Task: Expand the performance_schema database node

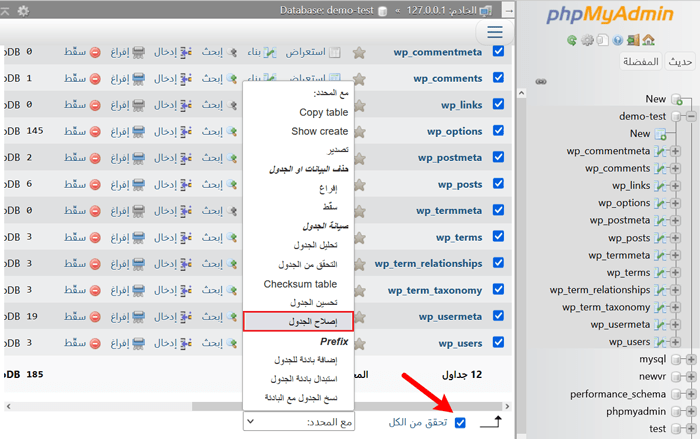Action: point(691,394)
